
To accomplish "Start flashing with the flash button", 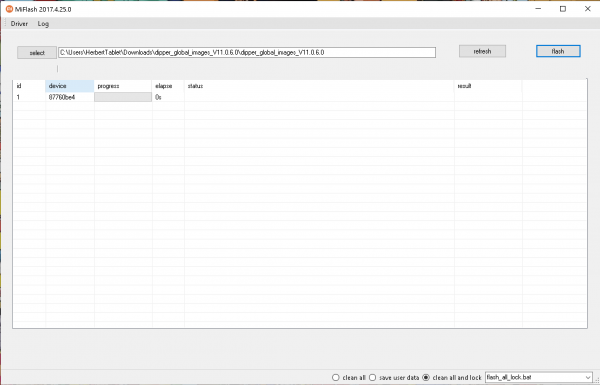I will tap(558, 51).
